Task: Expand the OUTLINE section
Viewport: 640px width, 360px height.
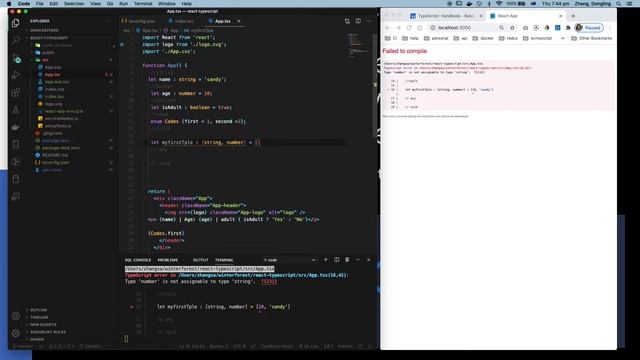Action: click(38, 310)
